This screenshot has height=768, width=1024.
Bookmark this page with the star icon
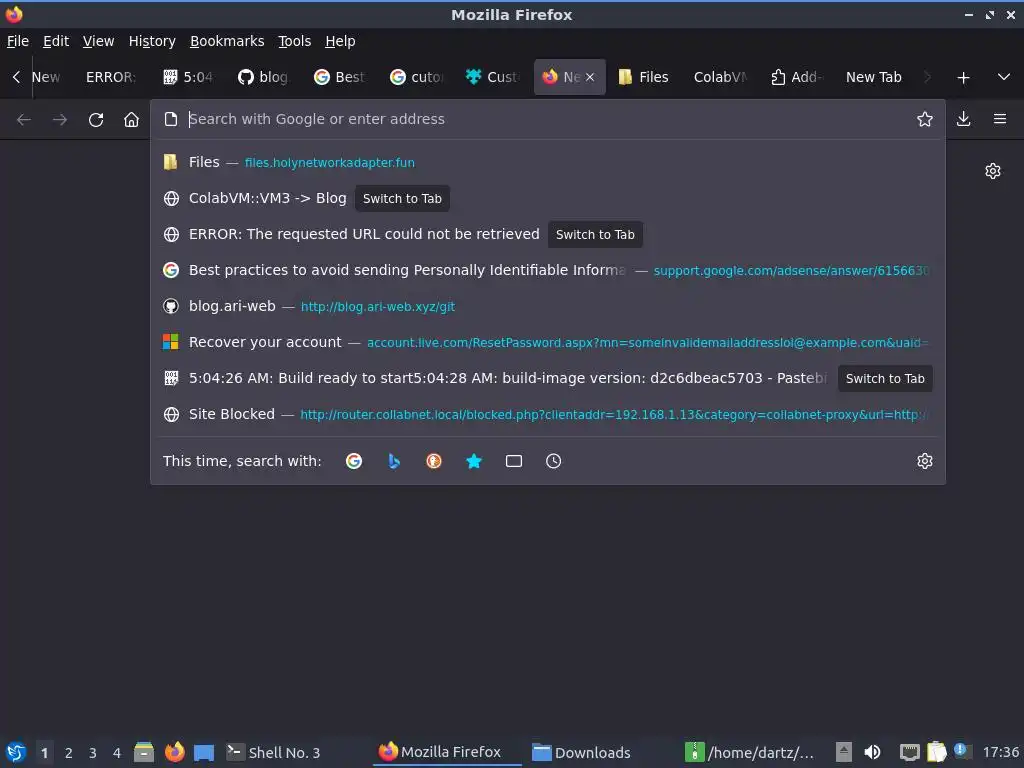coord(925,119)
